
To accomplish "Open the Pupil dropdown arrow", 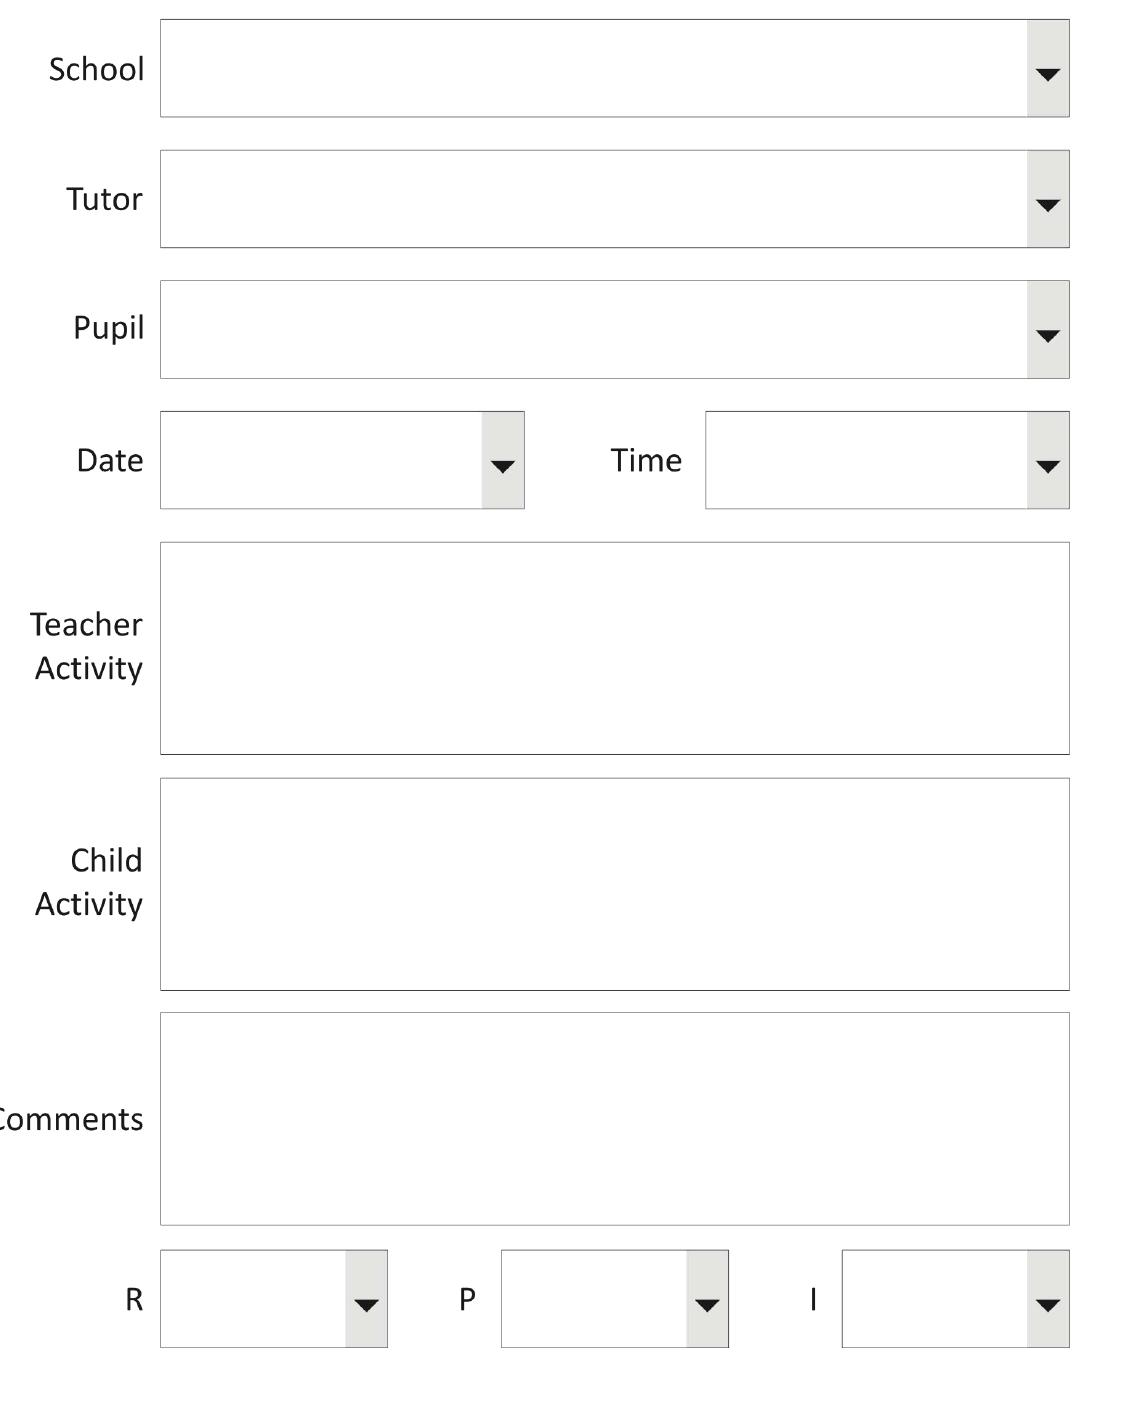I will pos(1047,330).
